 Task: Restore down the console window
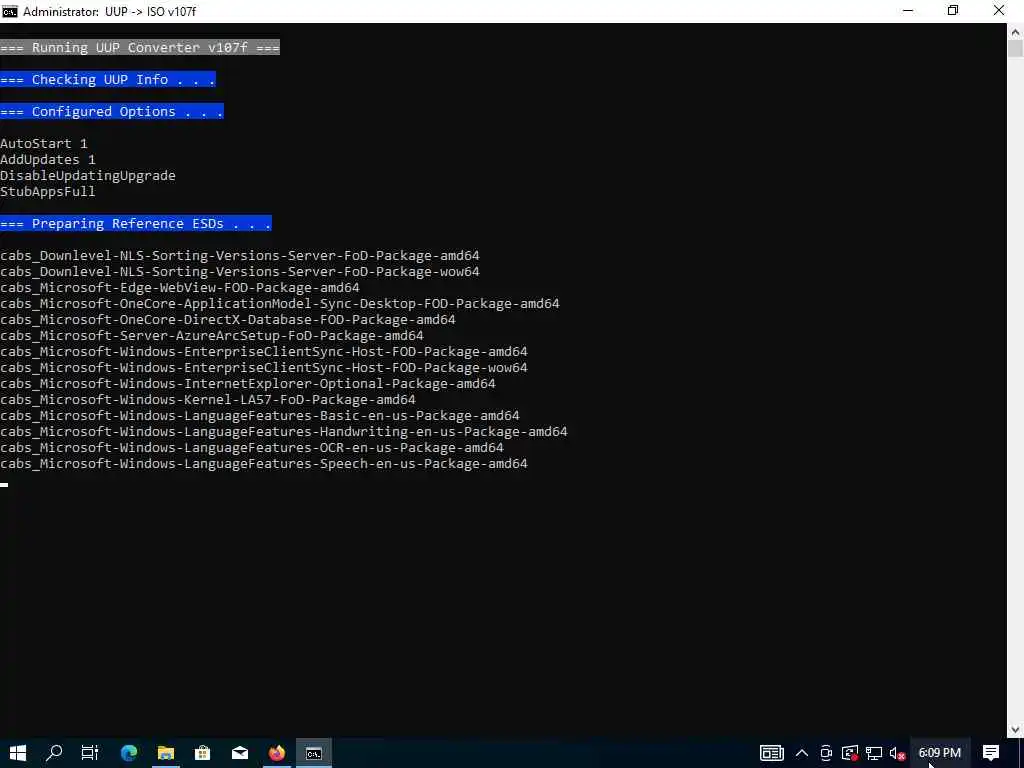[x=953, y=11]
